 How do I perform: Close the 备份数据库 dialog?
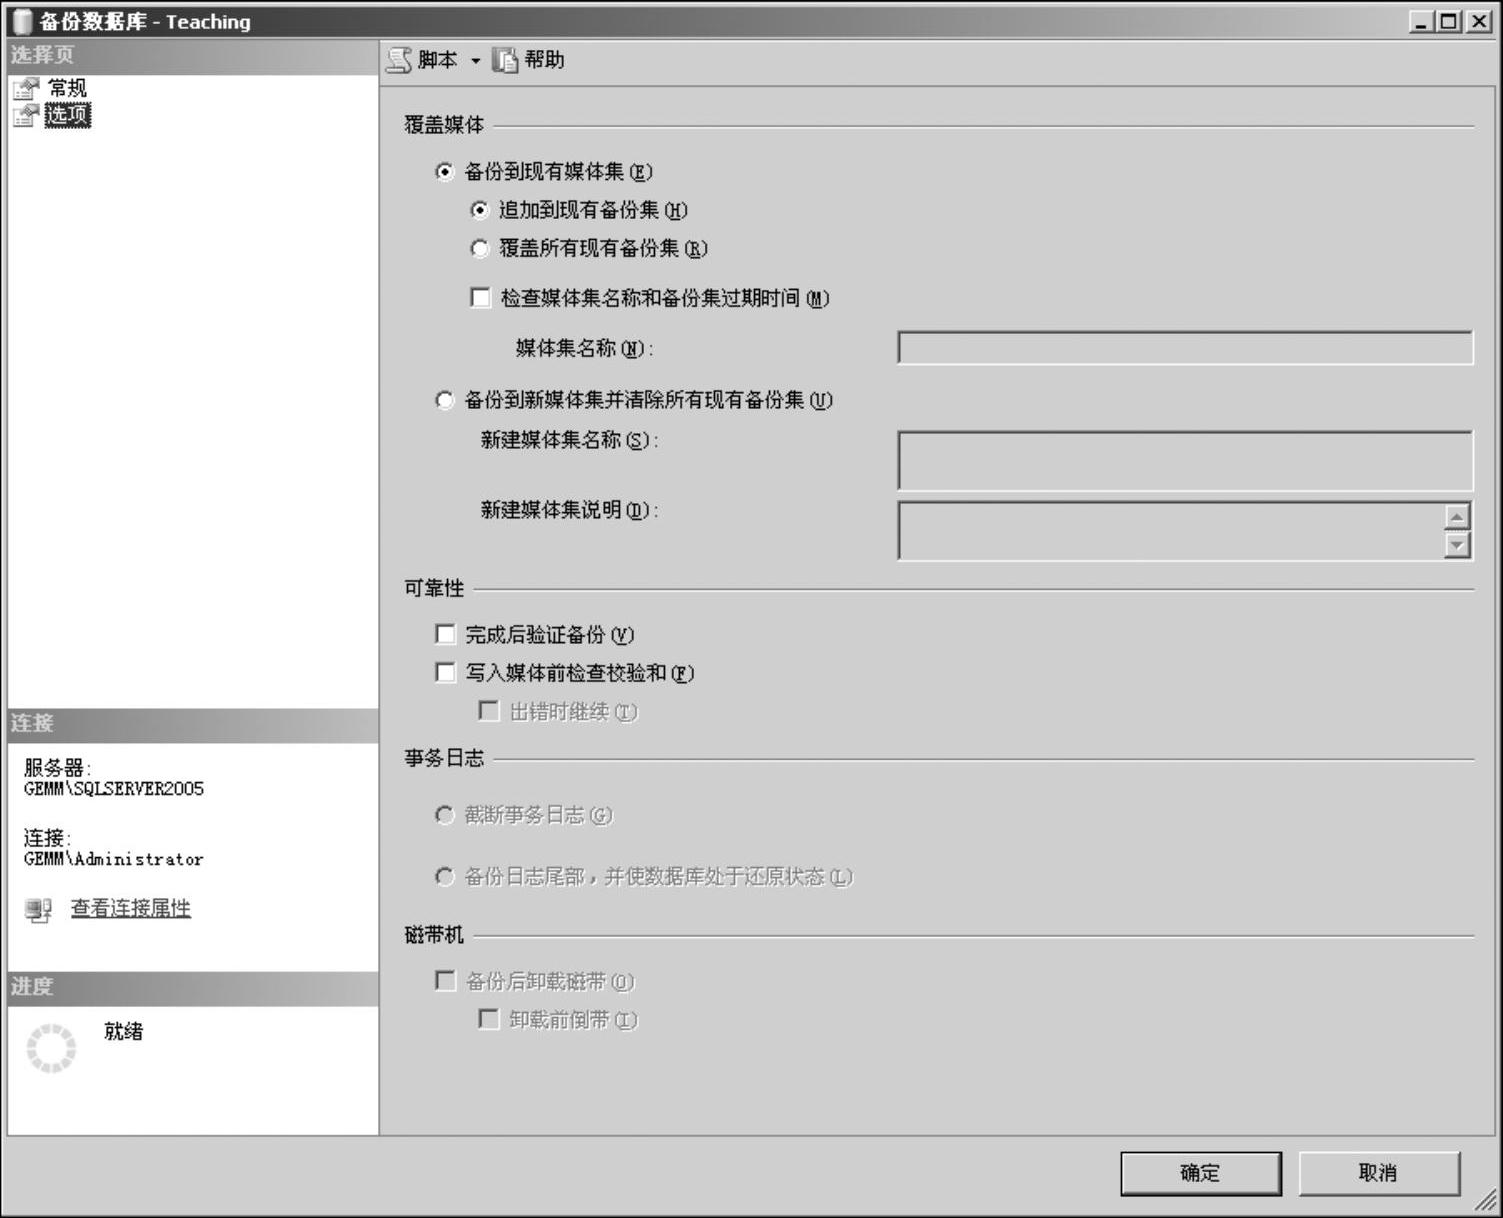click(x=1479, y=21)
